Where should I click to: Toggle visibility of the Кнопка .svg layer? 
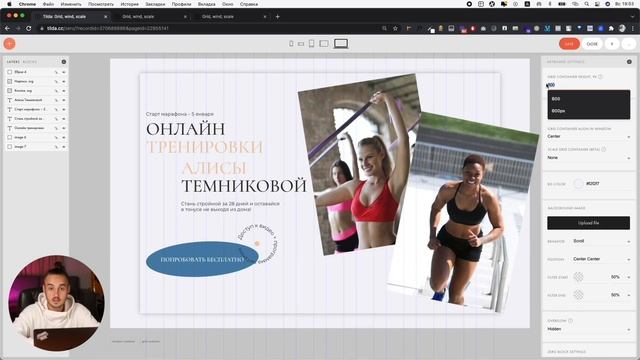click(x=64, y=91)
